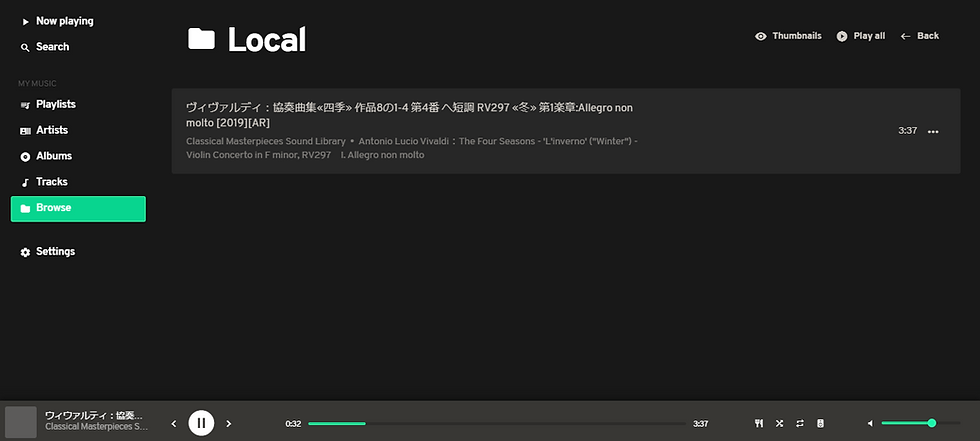Click the current track artwork thumbnail
This screenshot has height=441, width=980.
(21, 422)
